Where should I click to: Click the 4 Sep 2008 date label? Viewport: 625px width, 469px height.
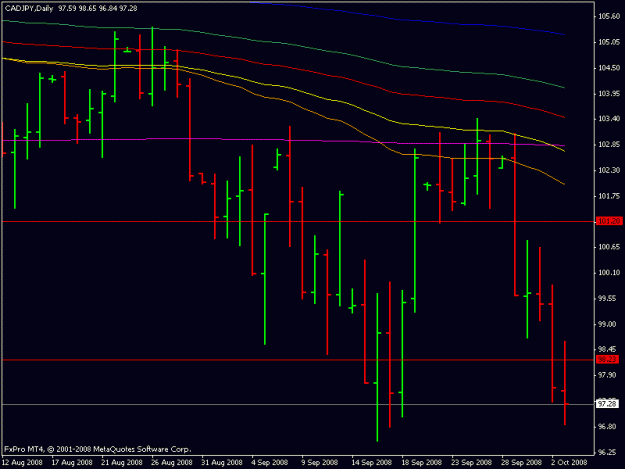pos(270,463)
